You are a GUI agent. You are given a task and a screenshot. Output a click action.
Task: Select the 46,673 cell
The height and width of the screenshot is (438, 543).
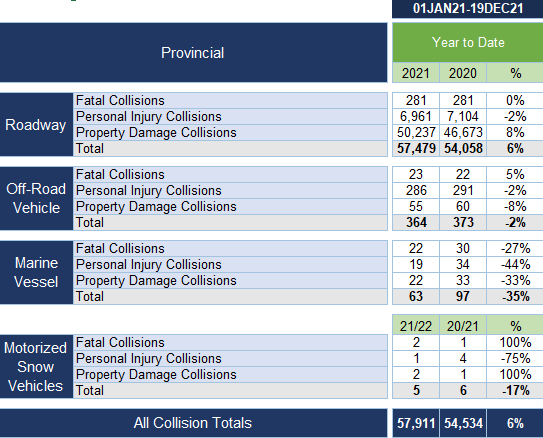(x=463, y=132)
